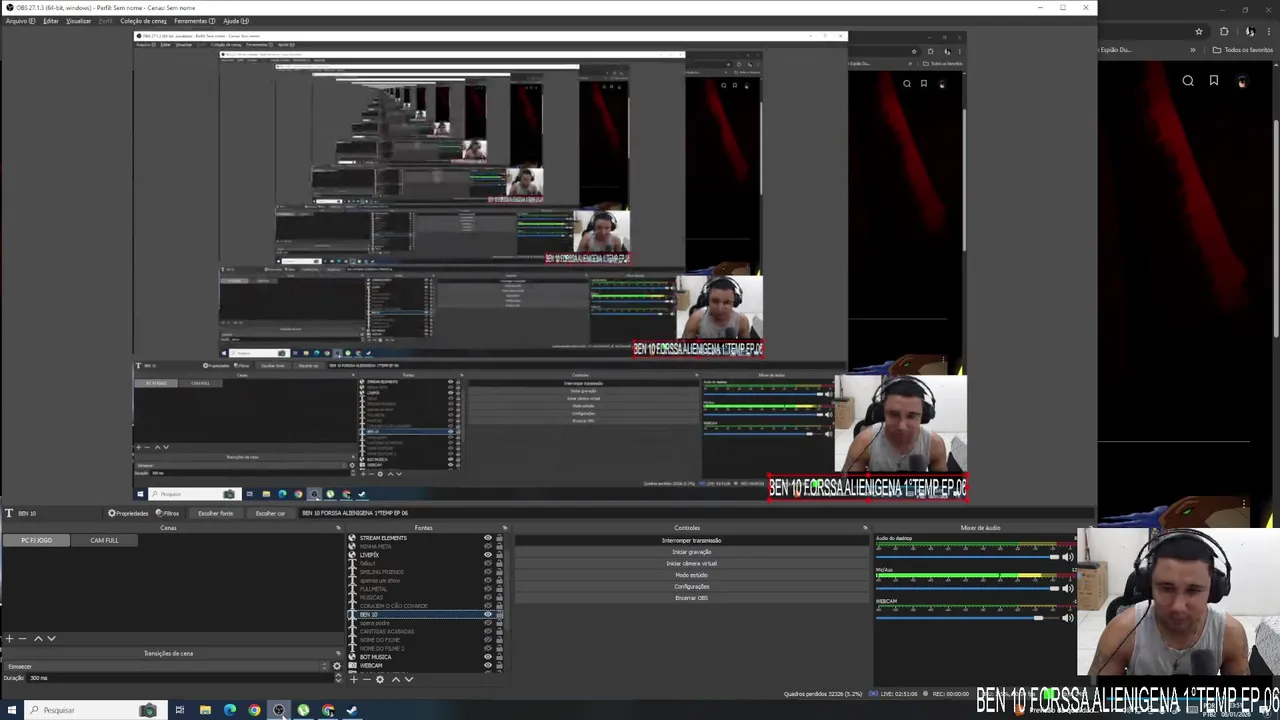Toggle visibility of FULLMETAL source
The width and height of the screenshot is (1280, 720).
[x=488, y=589]
